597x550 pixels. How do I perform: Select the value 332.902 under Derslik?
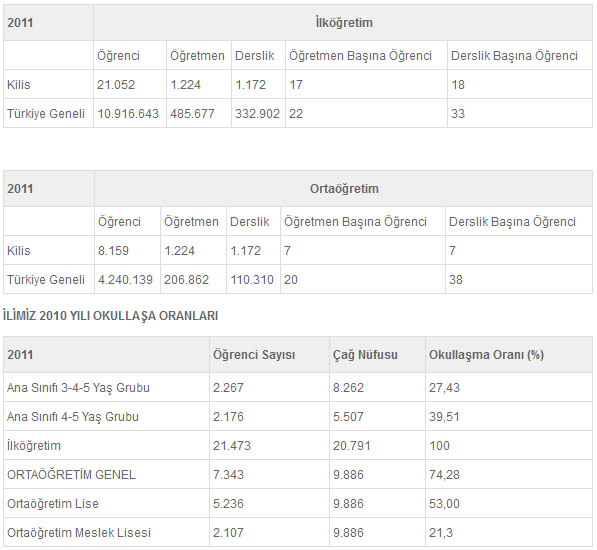click(x=257, y=113)
